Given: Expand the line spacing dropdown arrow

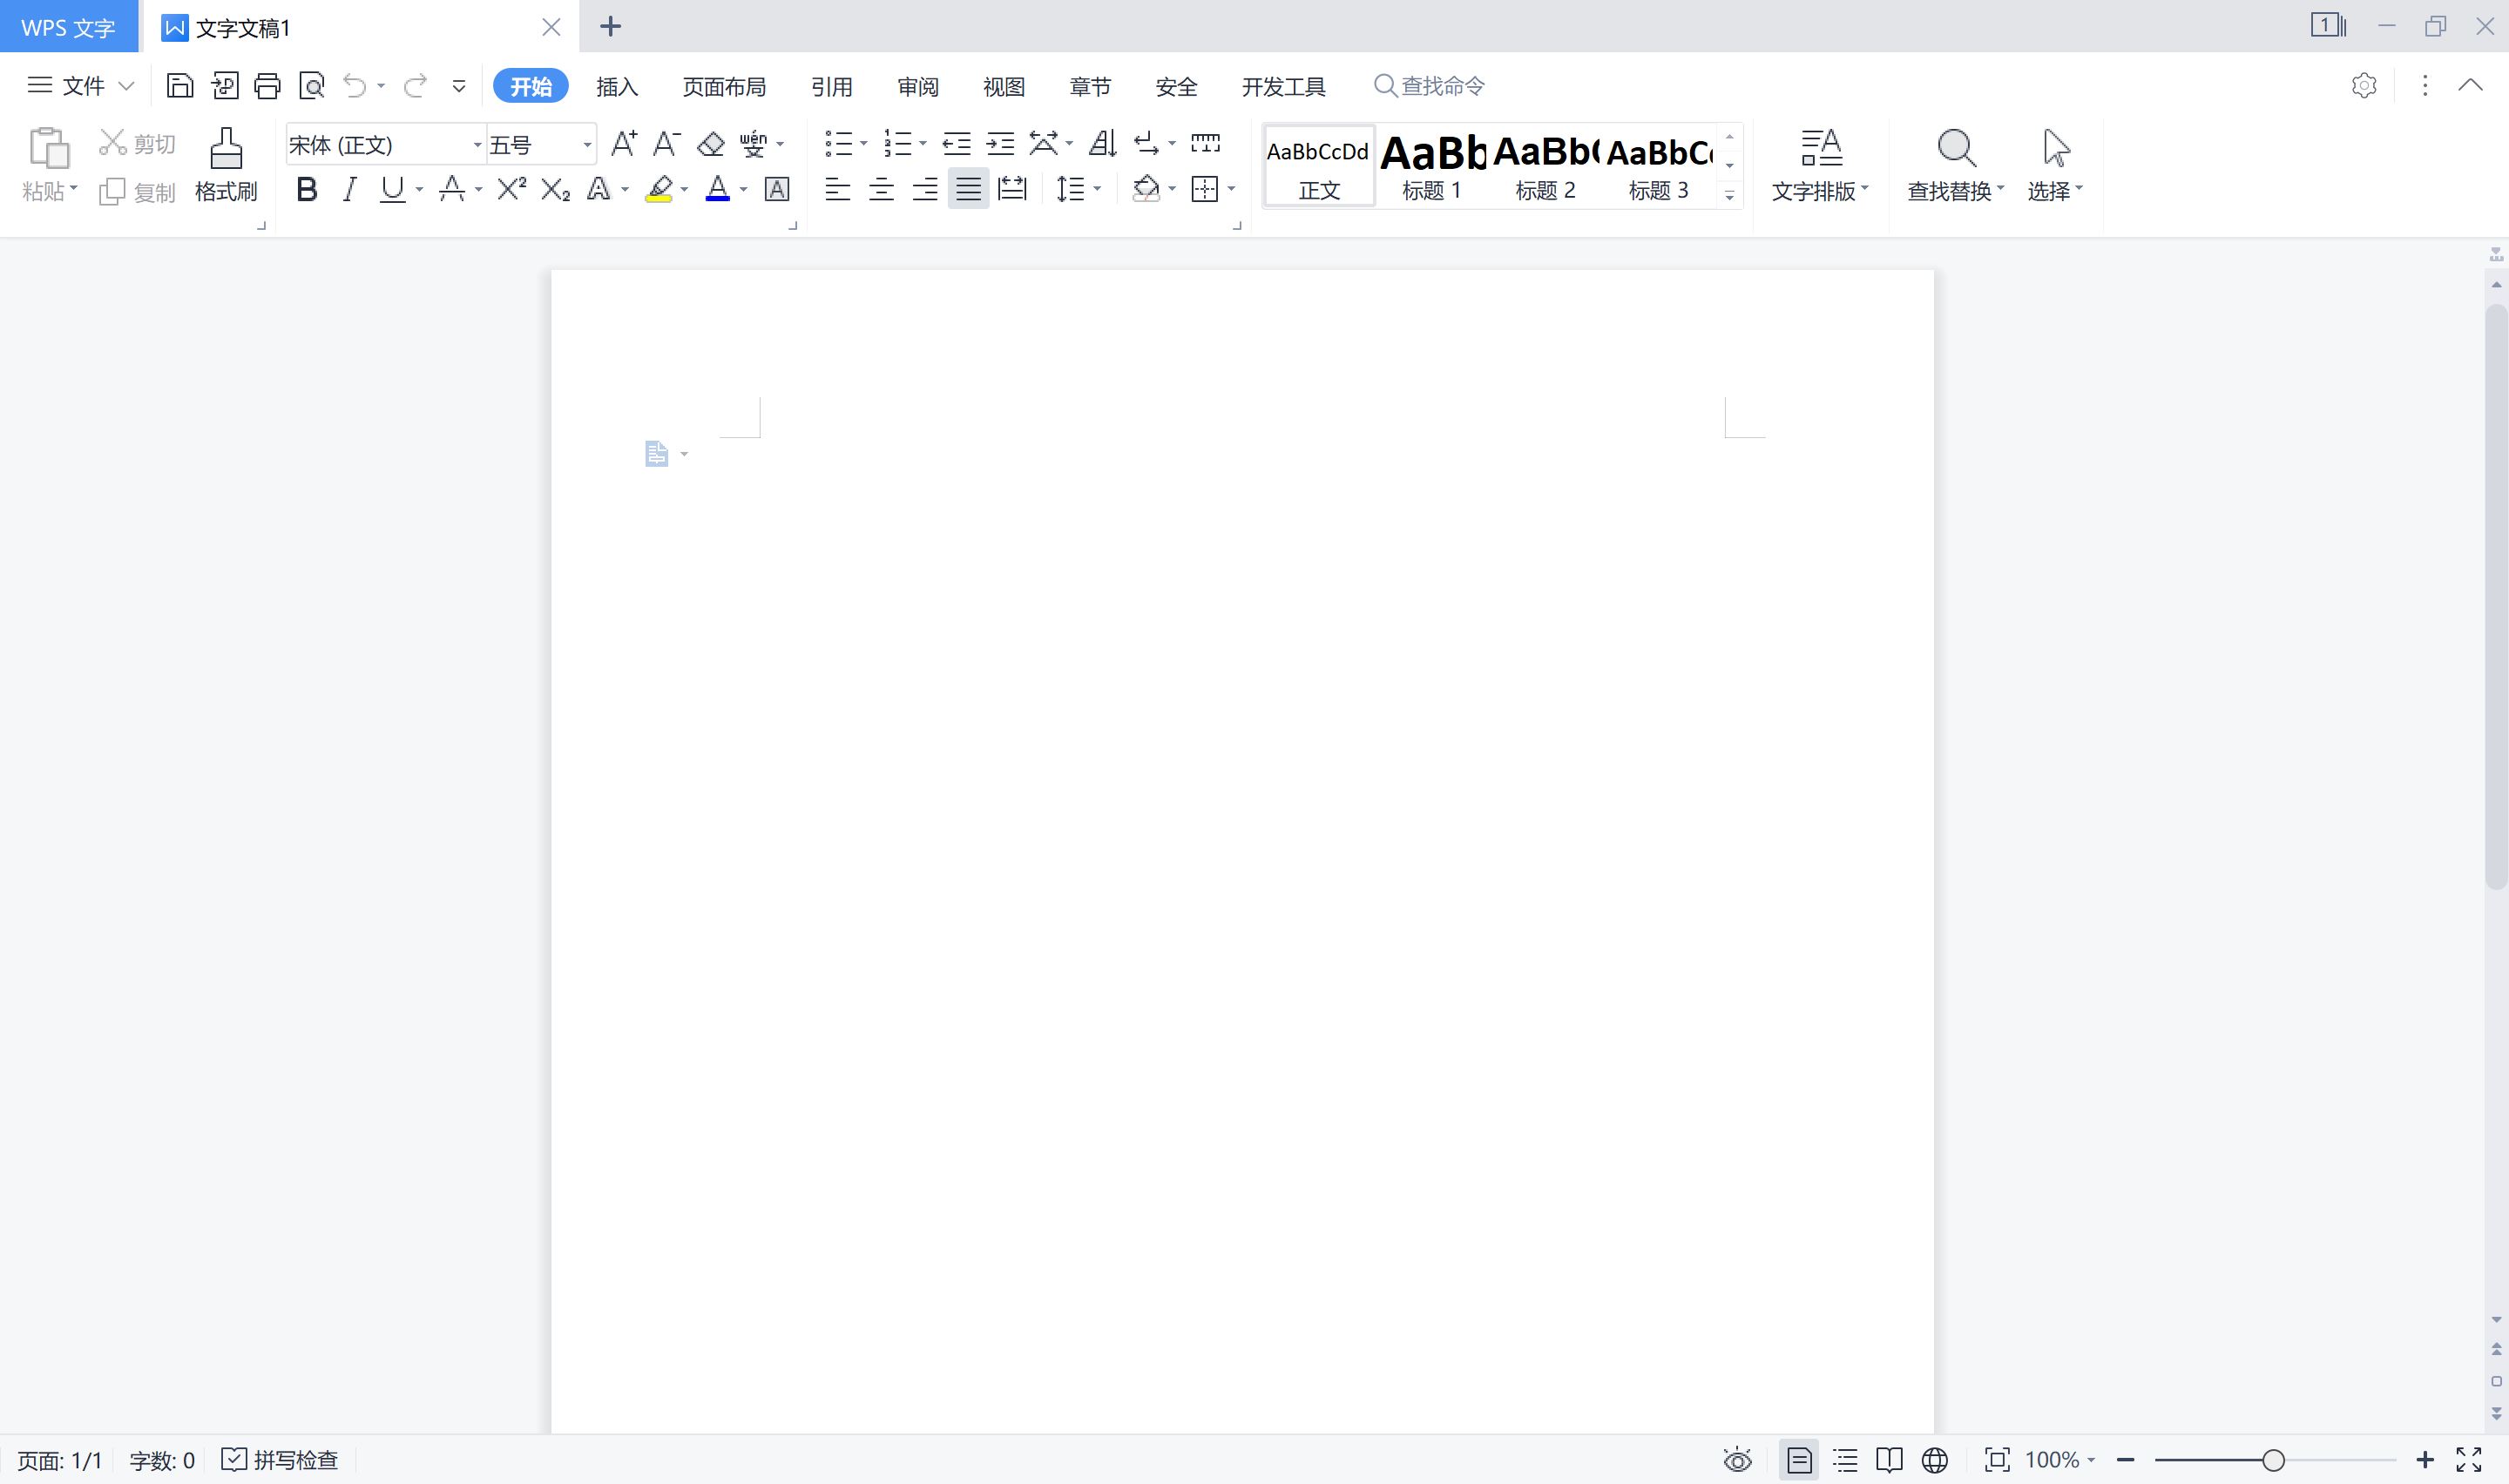Looking at the screenshot, I should [x=1098, y=189].
